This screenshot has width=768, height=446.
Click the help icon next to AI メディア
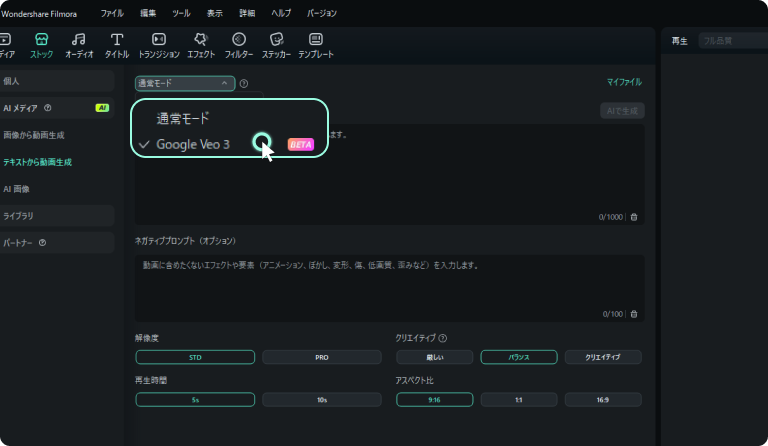48,108
